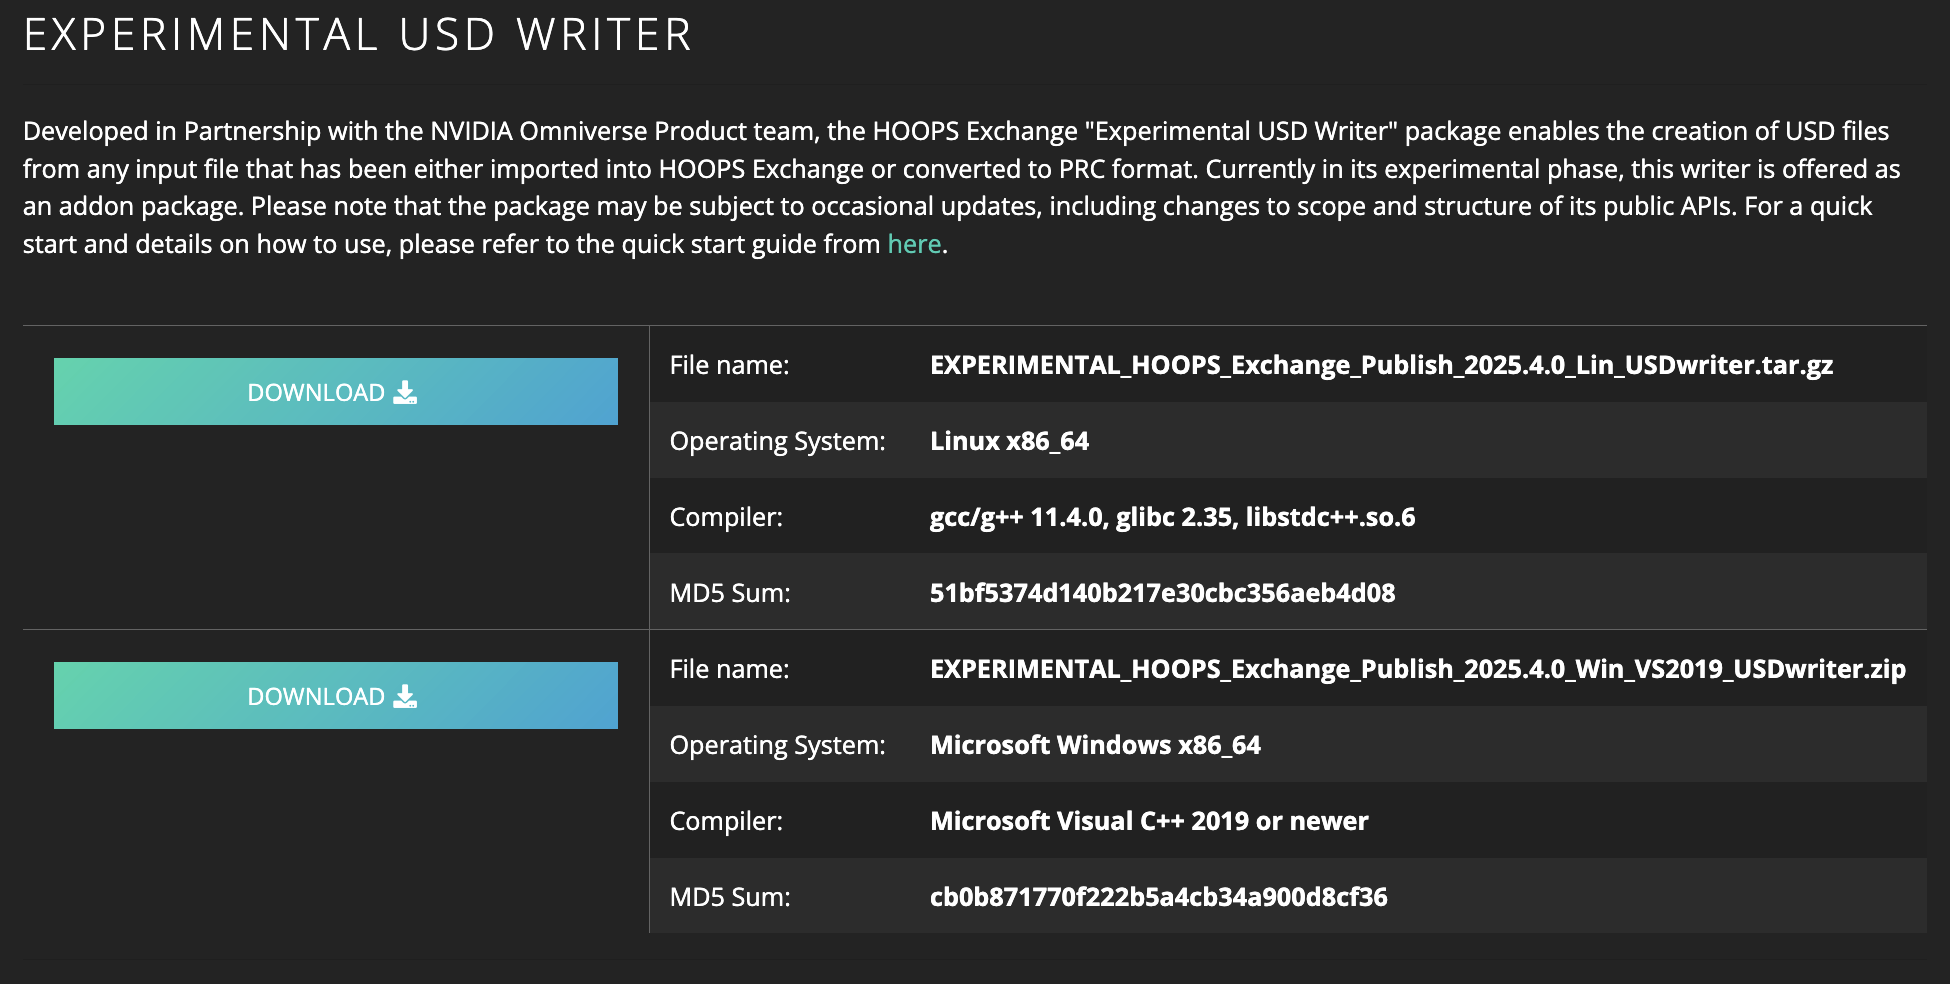Download the Windows VS2019 USD writer zip
This screenshot has width=1950, height=984.
pyautogui.click(x=335, y=696)
